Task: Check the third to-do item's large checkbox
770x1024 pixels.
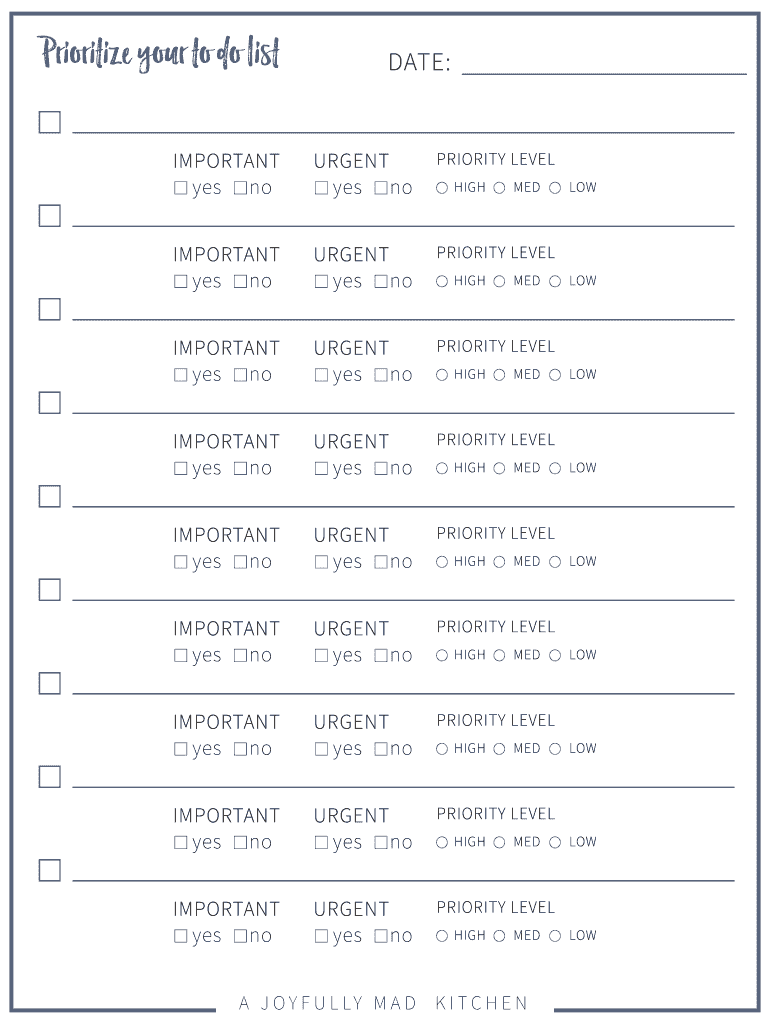Action: point(50,310)
